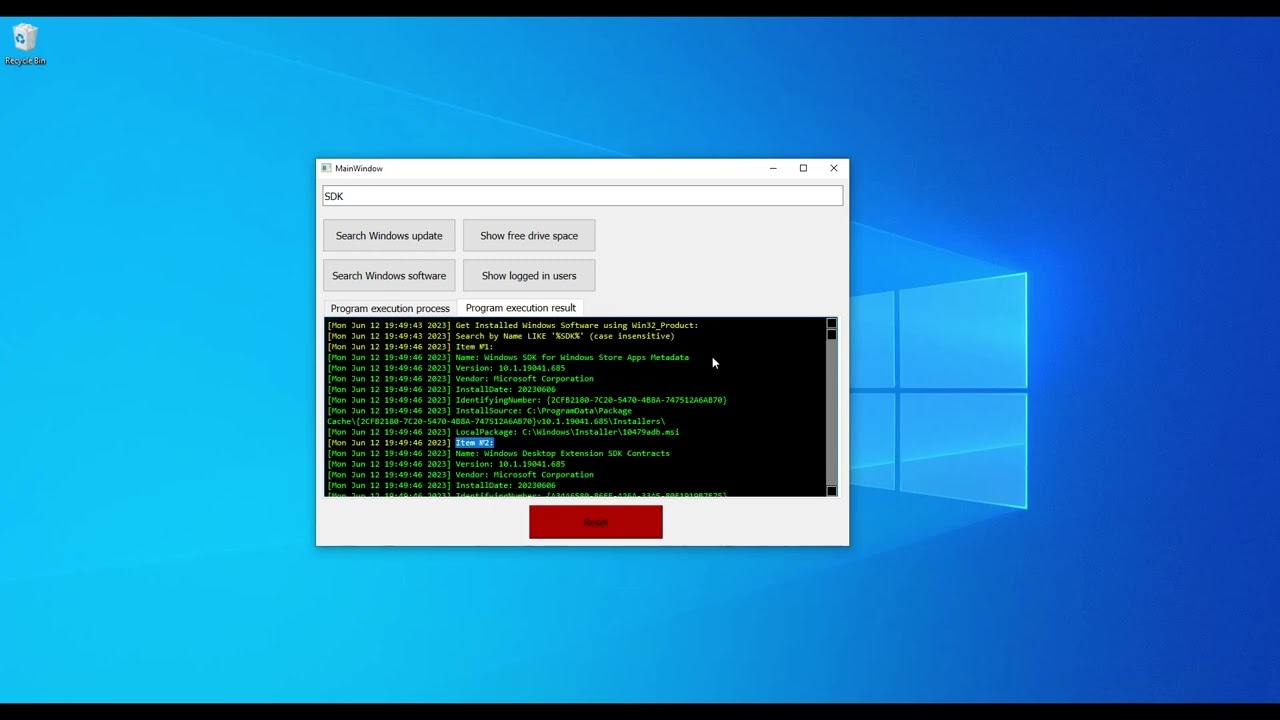Click the Show logged in users button
The height and width of the screenshot is (720, 1280).
click(529, 276)
